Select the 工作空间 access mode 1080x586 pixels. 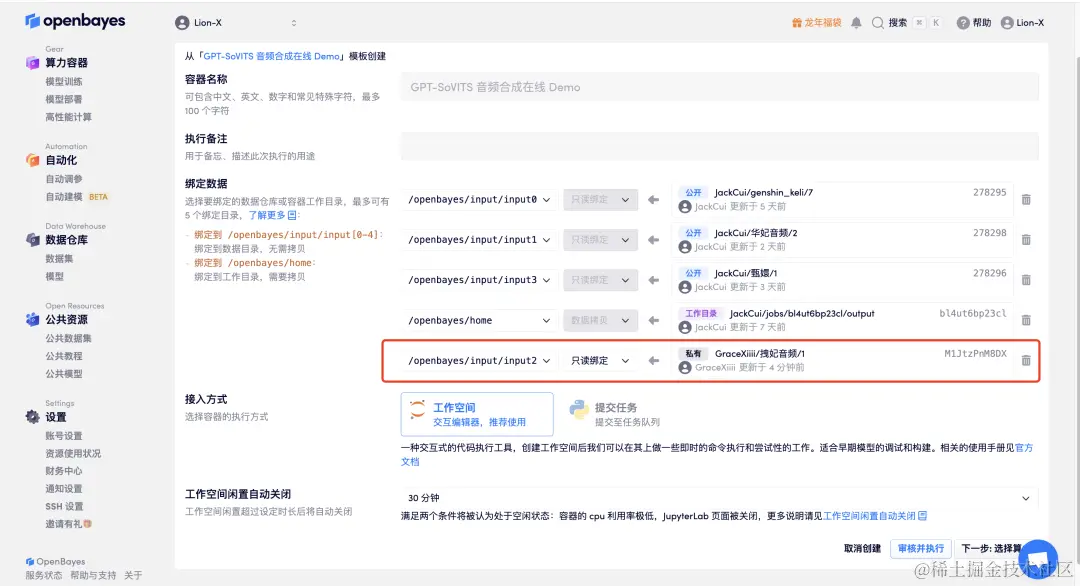tap(477, 414)
